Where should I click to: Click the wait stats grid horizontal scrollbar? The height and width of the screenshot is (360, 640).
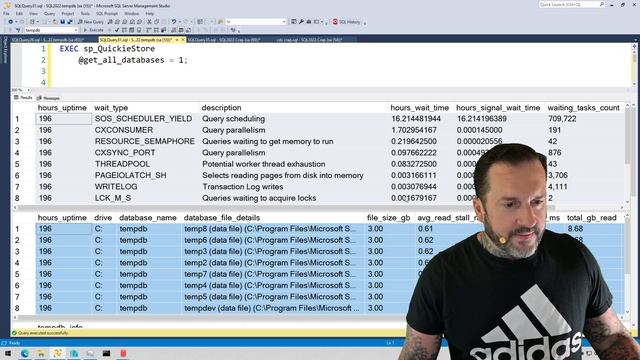click(x=317, y=207)
